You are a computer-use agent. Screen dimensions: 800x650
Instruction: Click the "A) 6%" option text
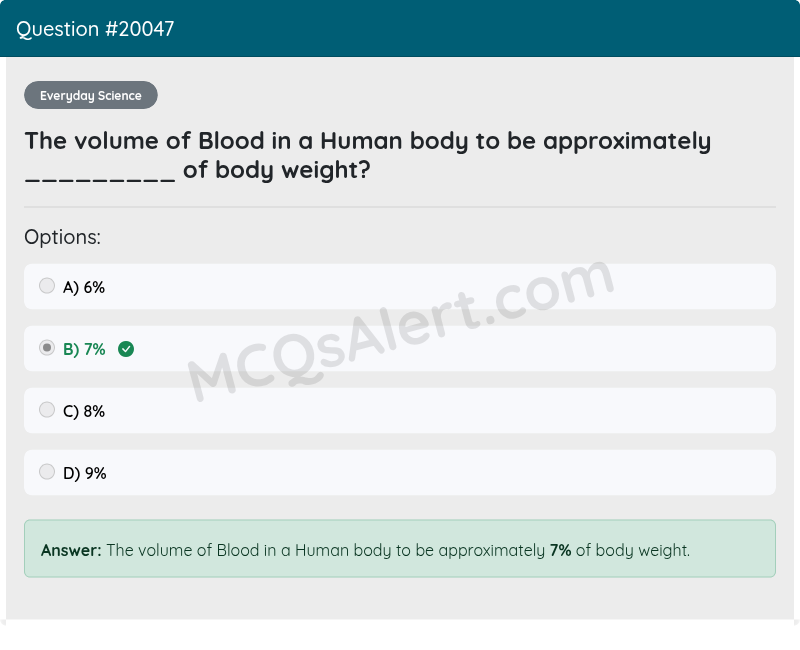point(84,287)
